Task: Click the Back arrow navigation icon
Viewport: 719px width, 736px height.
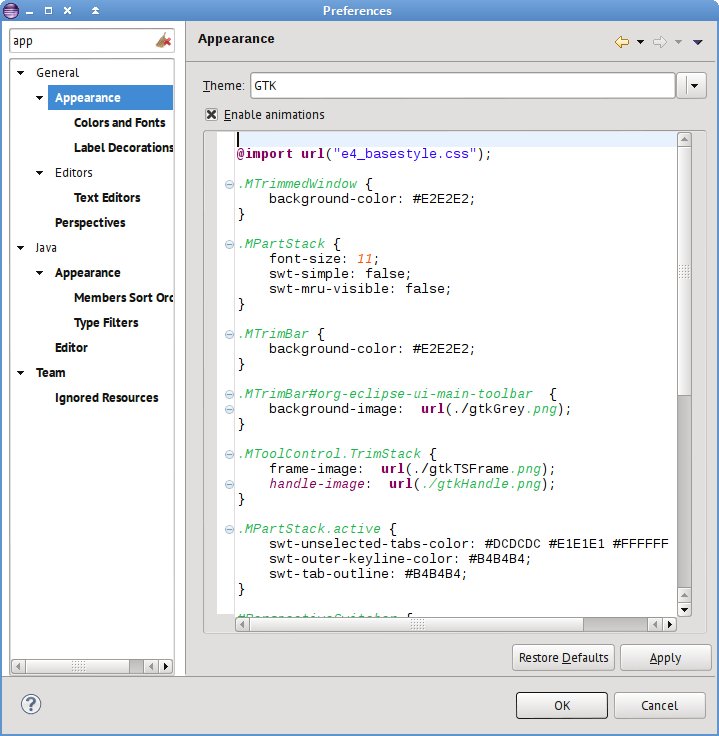Action: 622,42
